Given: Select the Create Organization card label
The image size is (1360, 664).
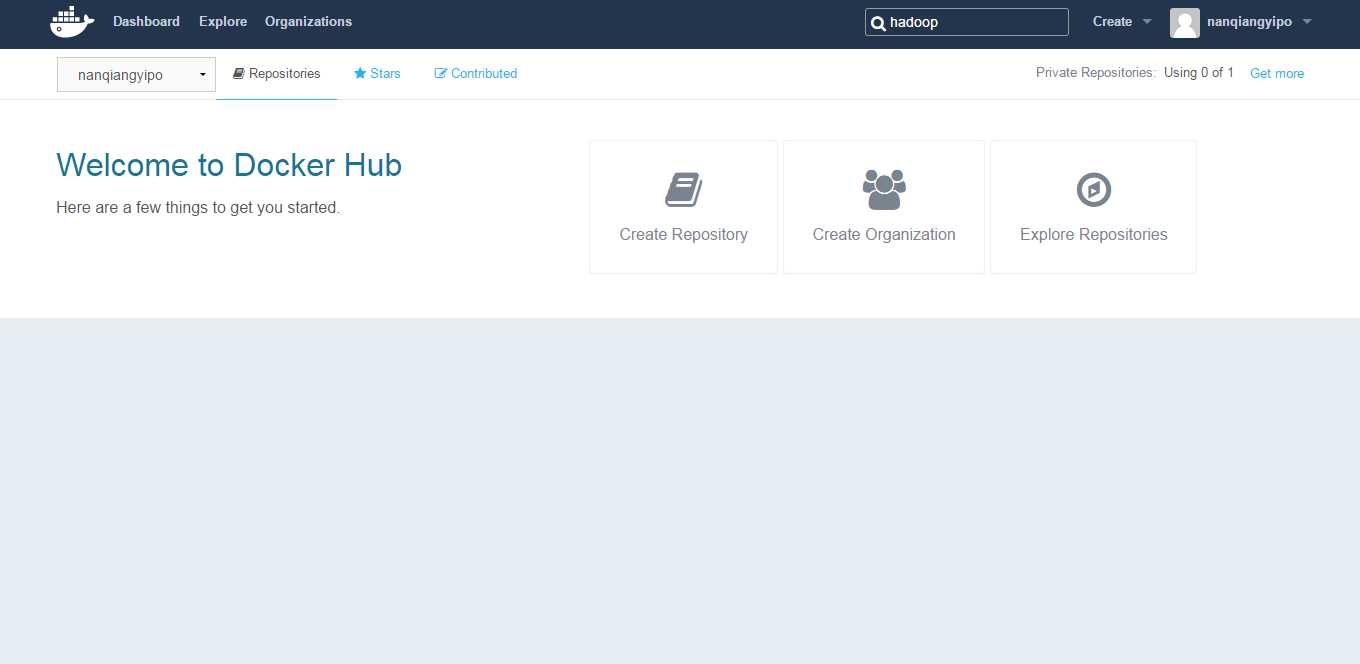Looking at the screenshot, I should click(884, 234).
